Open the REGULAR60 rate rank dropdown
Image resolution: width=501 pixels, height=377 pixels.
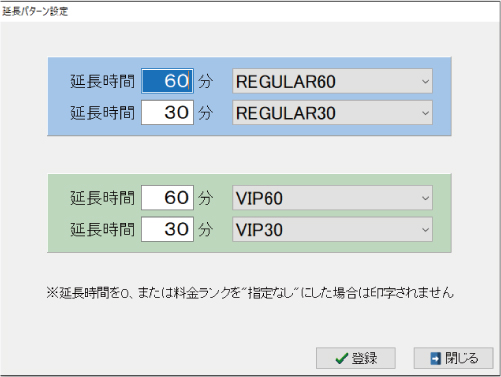tap(332, 81)
